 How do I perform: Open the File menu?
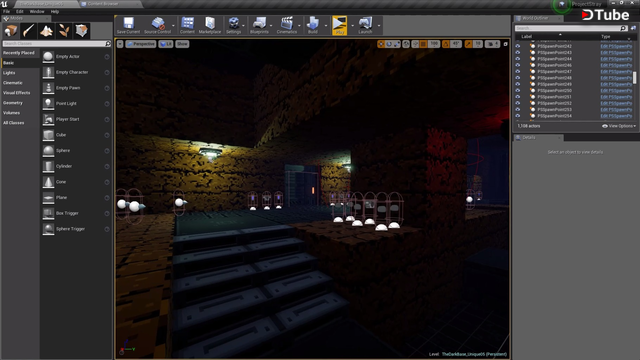7,11
